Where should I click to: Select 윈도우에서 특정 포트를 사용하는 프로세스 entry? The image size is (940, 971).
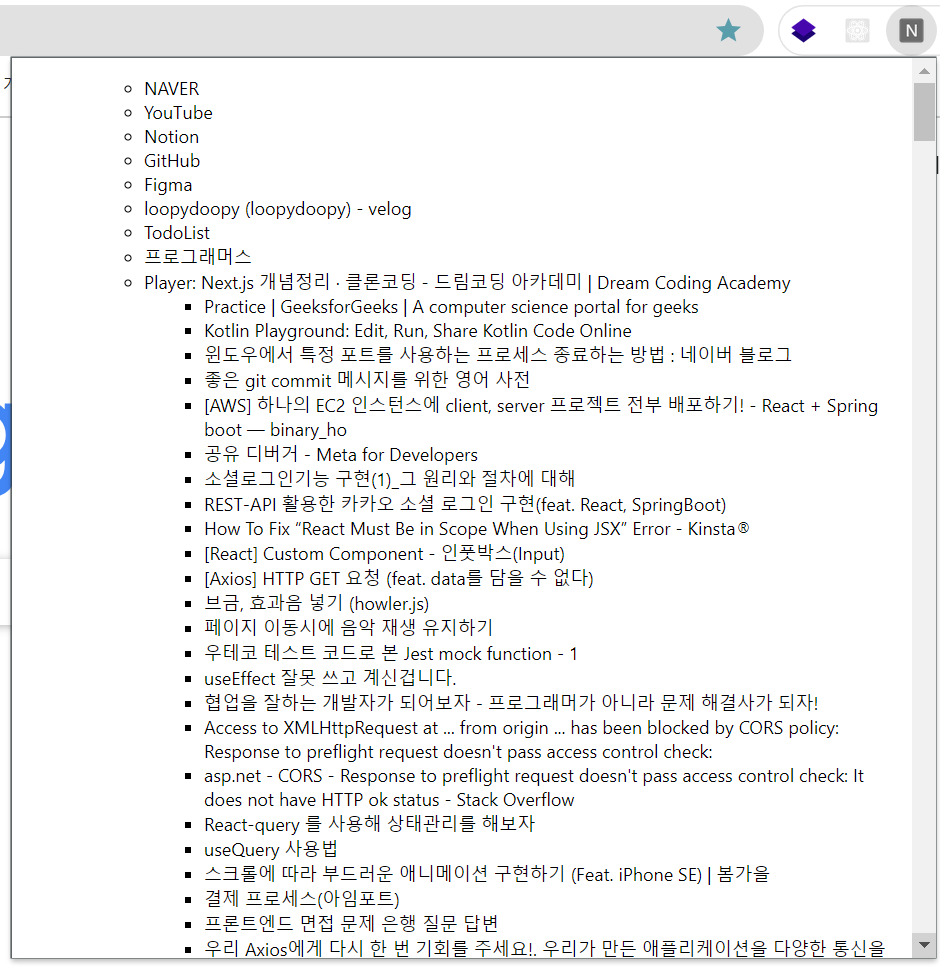498,355
